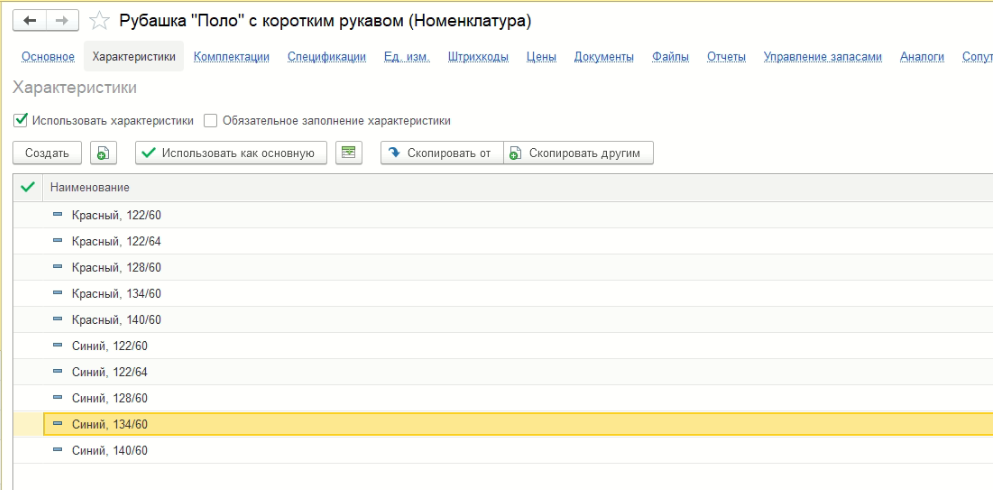
Task: Click the row icon of Красный, 122/64
Action: pyautogui.click(x=58, y=241)
